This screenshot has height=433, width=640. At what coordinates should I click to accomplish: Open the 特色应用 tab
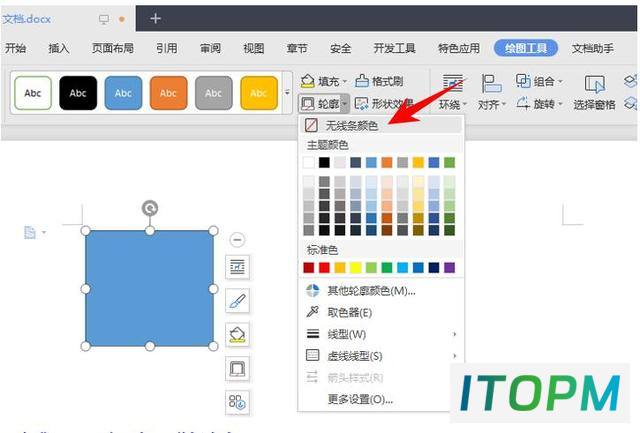(x=459, y=48)
